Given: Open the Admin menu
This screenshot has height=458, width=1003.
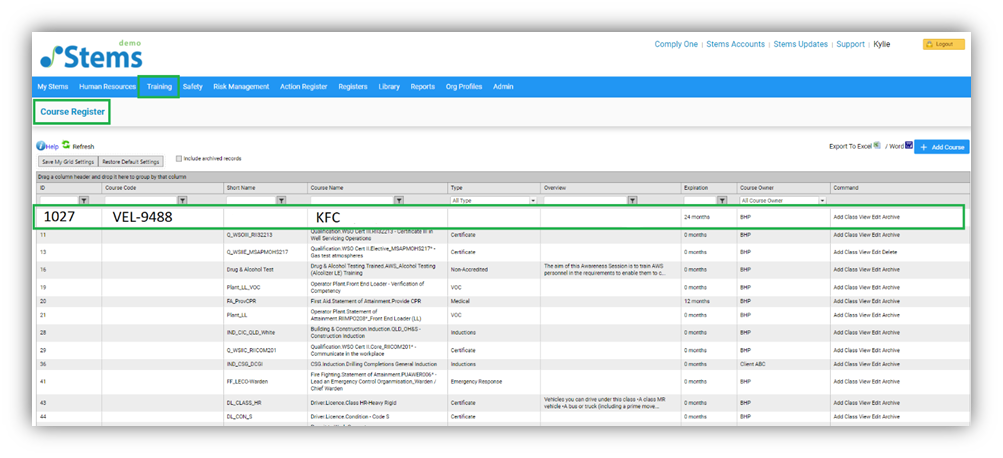Looking at the screenshot, I should (503, 87).
